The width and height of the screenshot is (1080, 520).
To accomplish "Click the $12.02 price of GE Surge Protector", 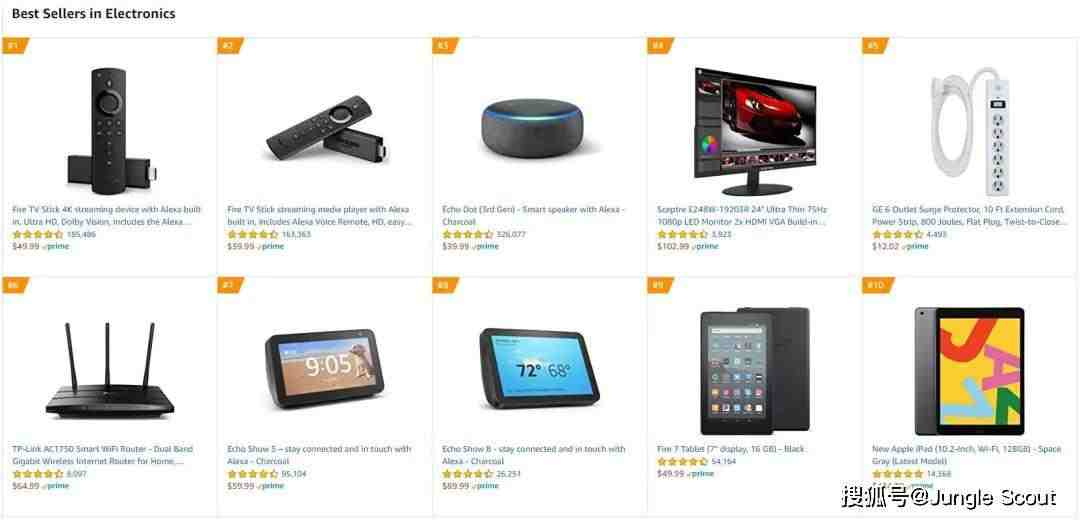I will (886, 247).
